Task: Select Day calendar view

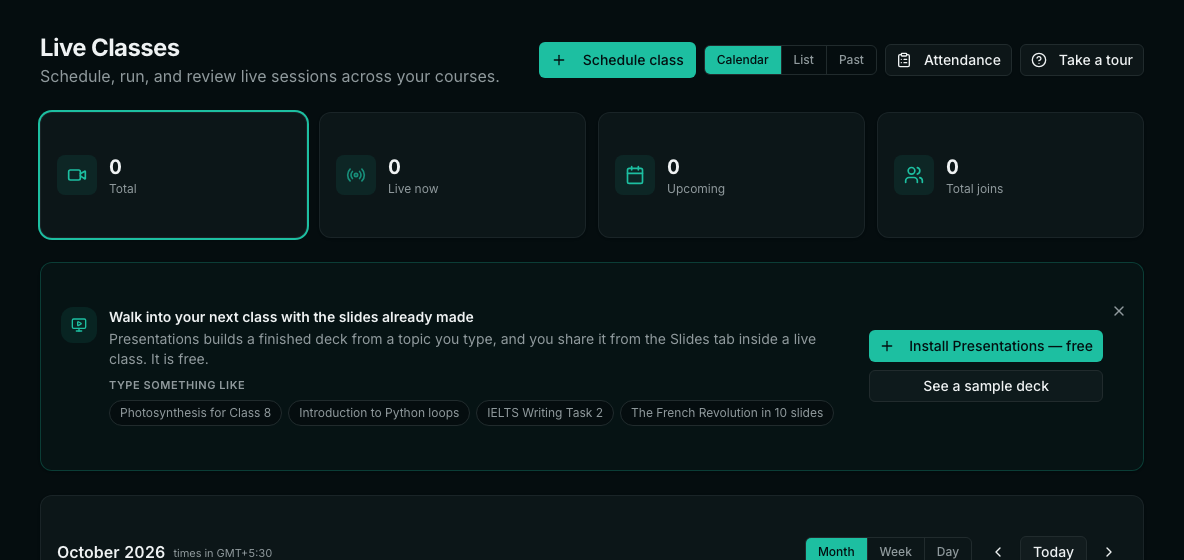Action: point(948,551)
